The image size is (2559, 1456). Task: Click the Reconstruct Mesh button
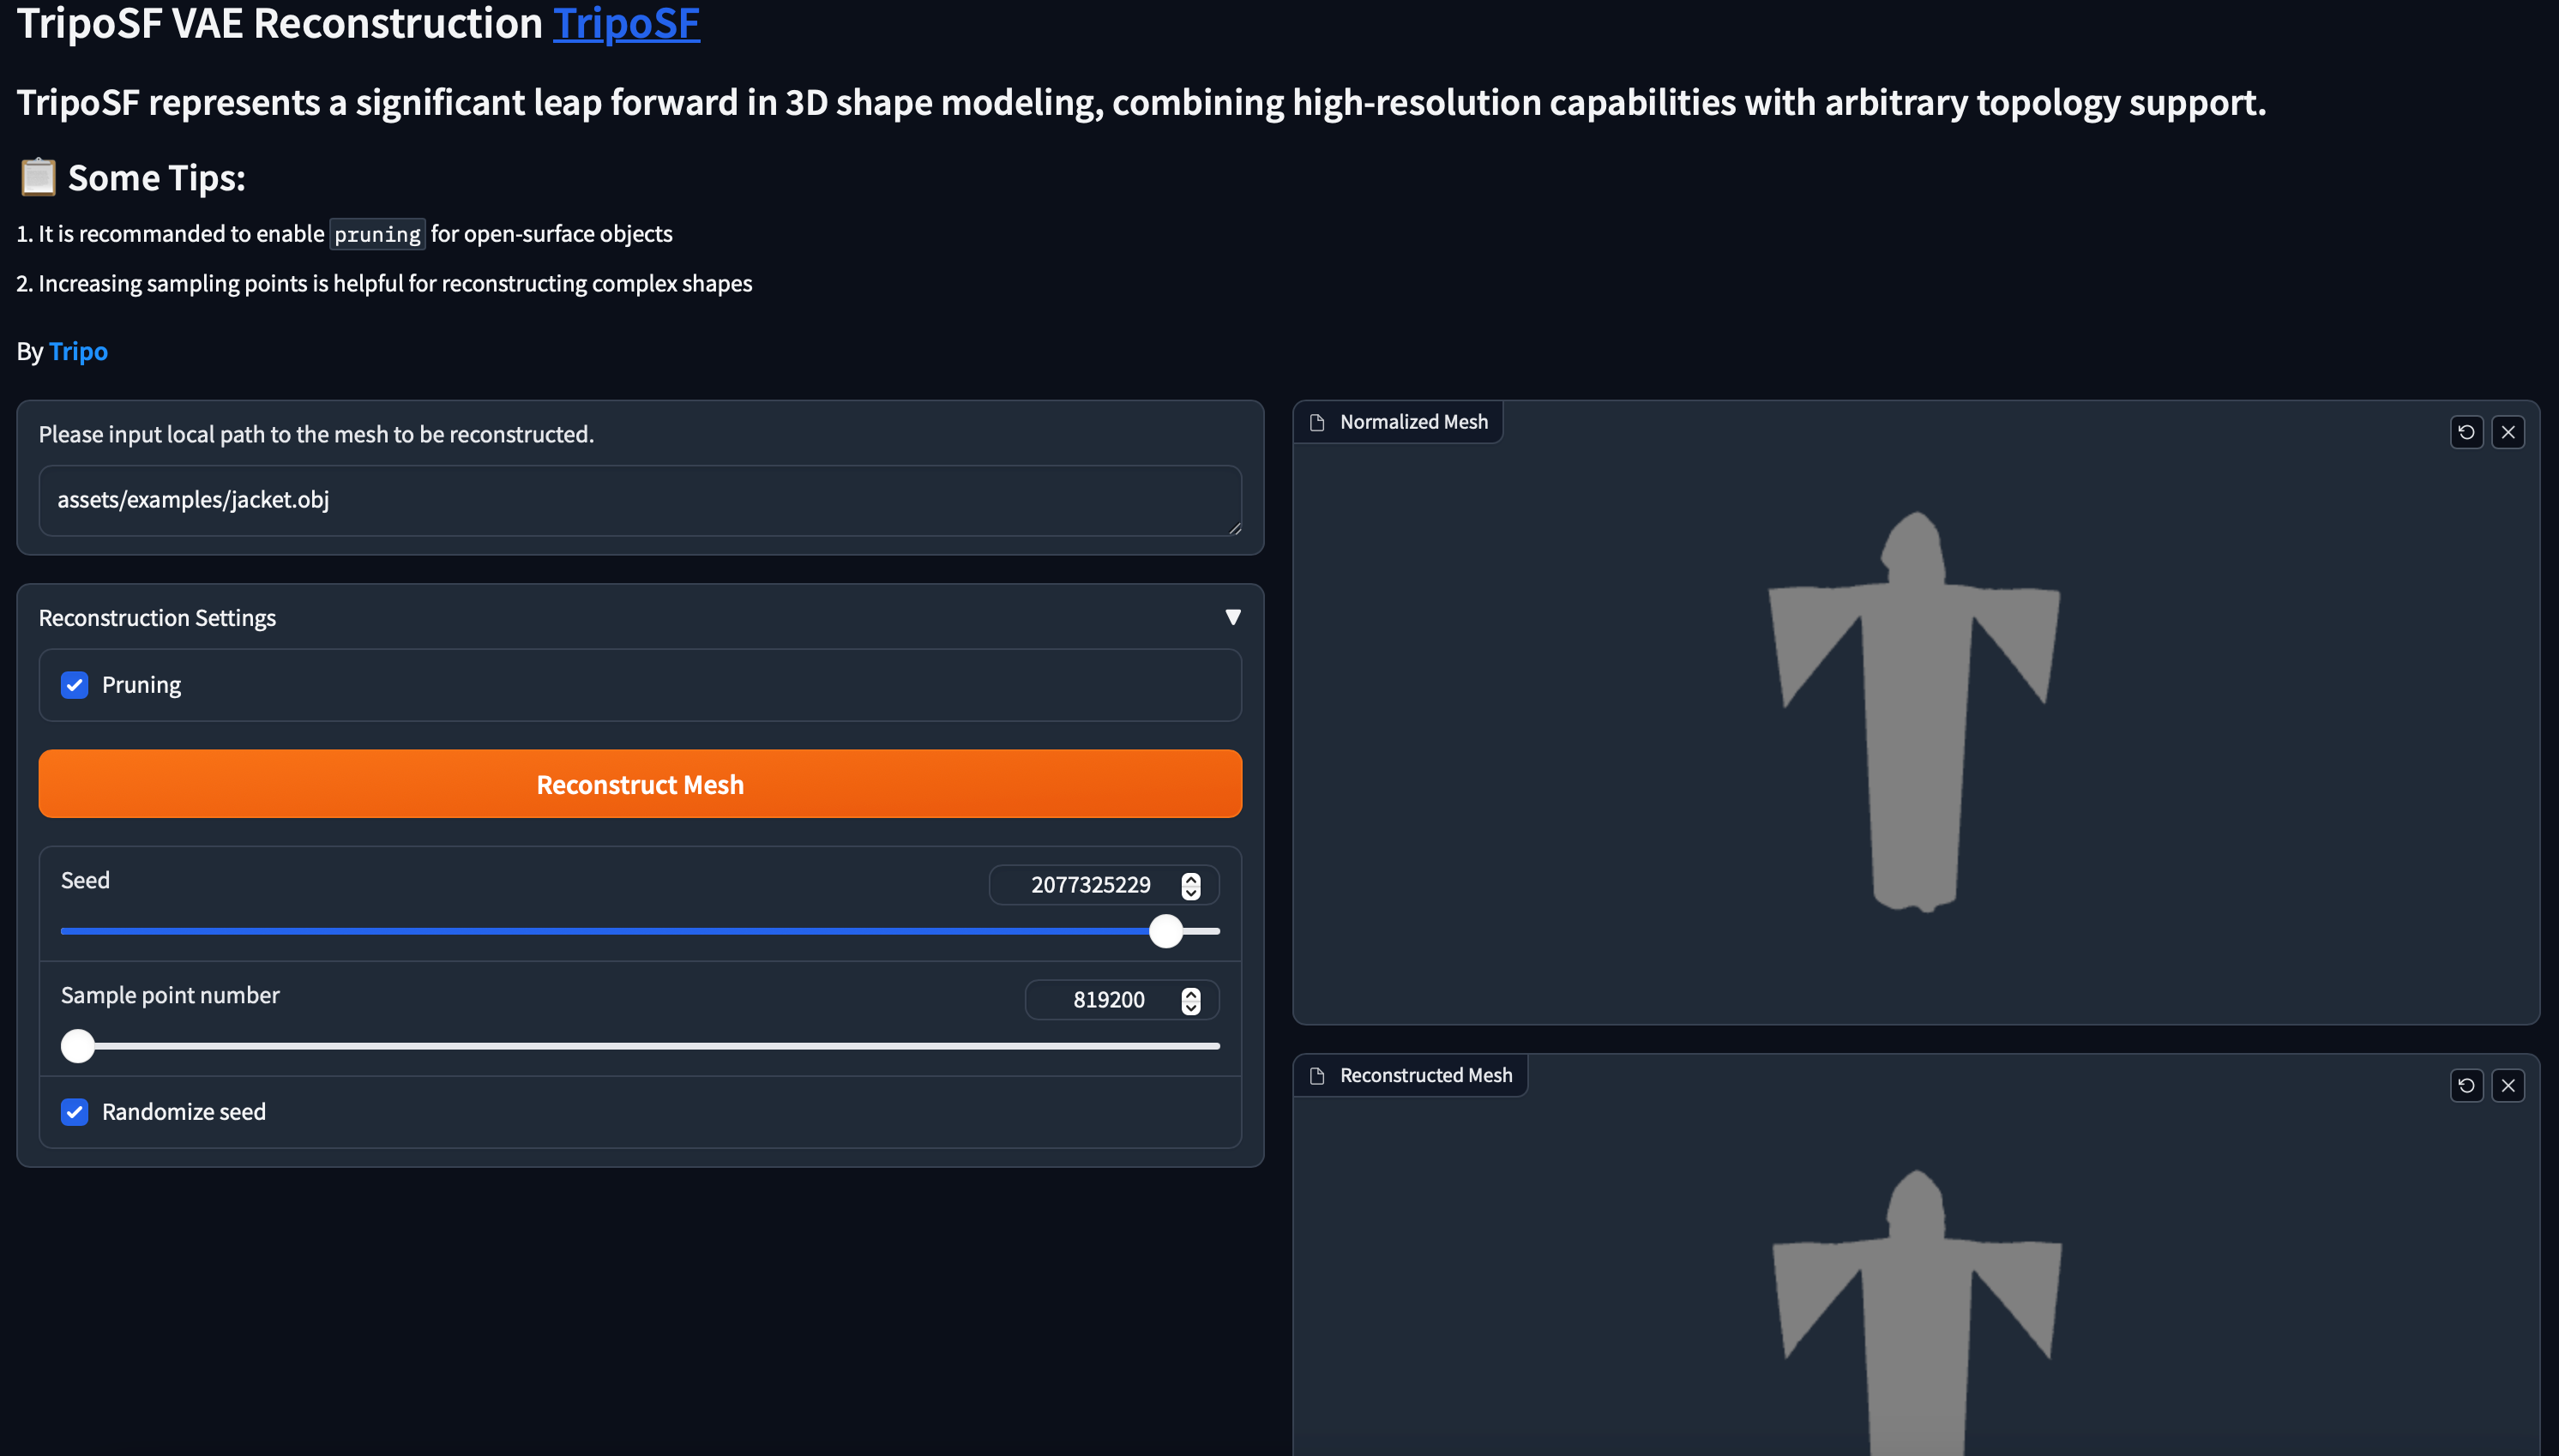point(640,784)
